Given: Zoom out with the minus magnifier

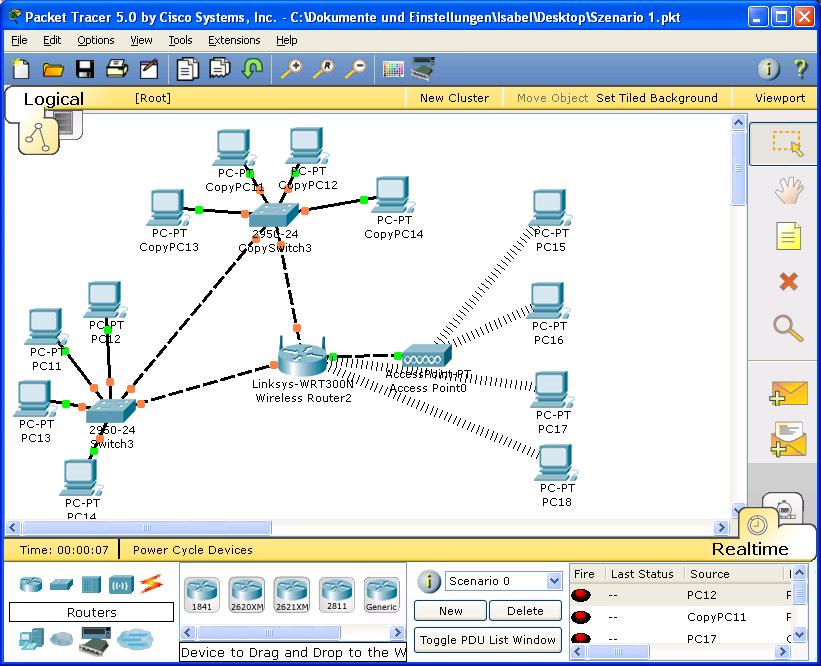Looking at the screenshot, I should [356, 69].
